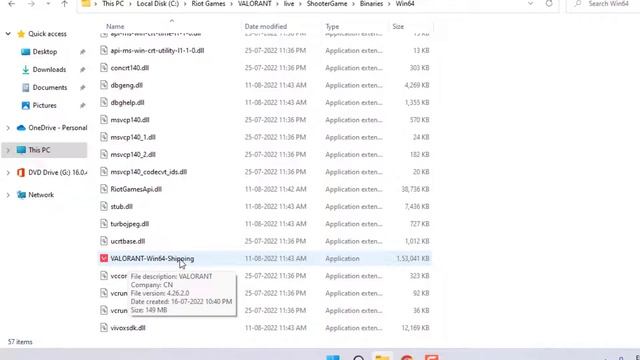The width and height of the screenshot is (640, 360).
Task: Click the turbojpeg.dll file icon
Action: (x=104, y=224)
